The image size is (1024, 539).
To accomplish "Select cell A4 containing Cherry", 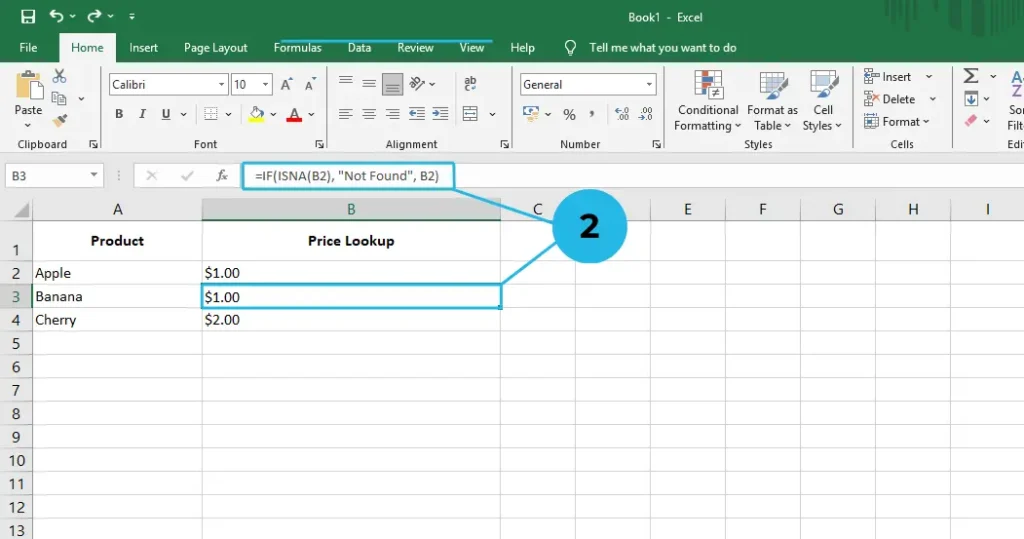I will pyautogui.click(x=118, y=320).
